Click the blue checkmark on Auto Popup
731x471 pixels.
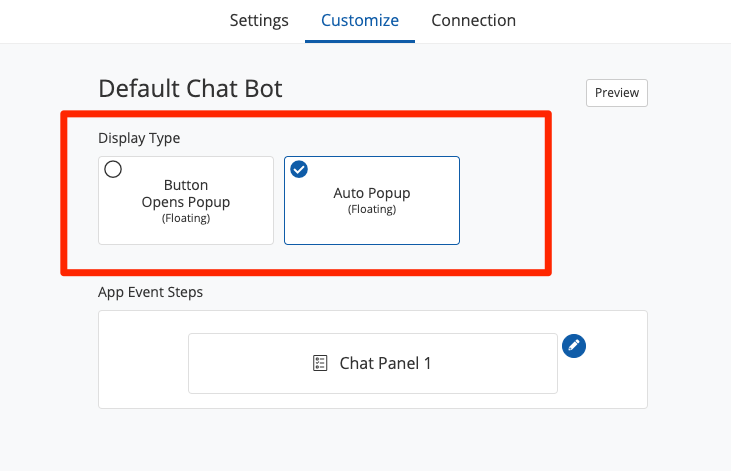(299, 169)
